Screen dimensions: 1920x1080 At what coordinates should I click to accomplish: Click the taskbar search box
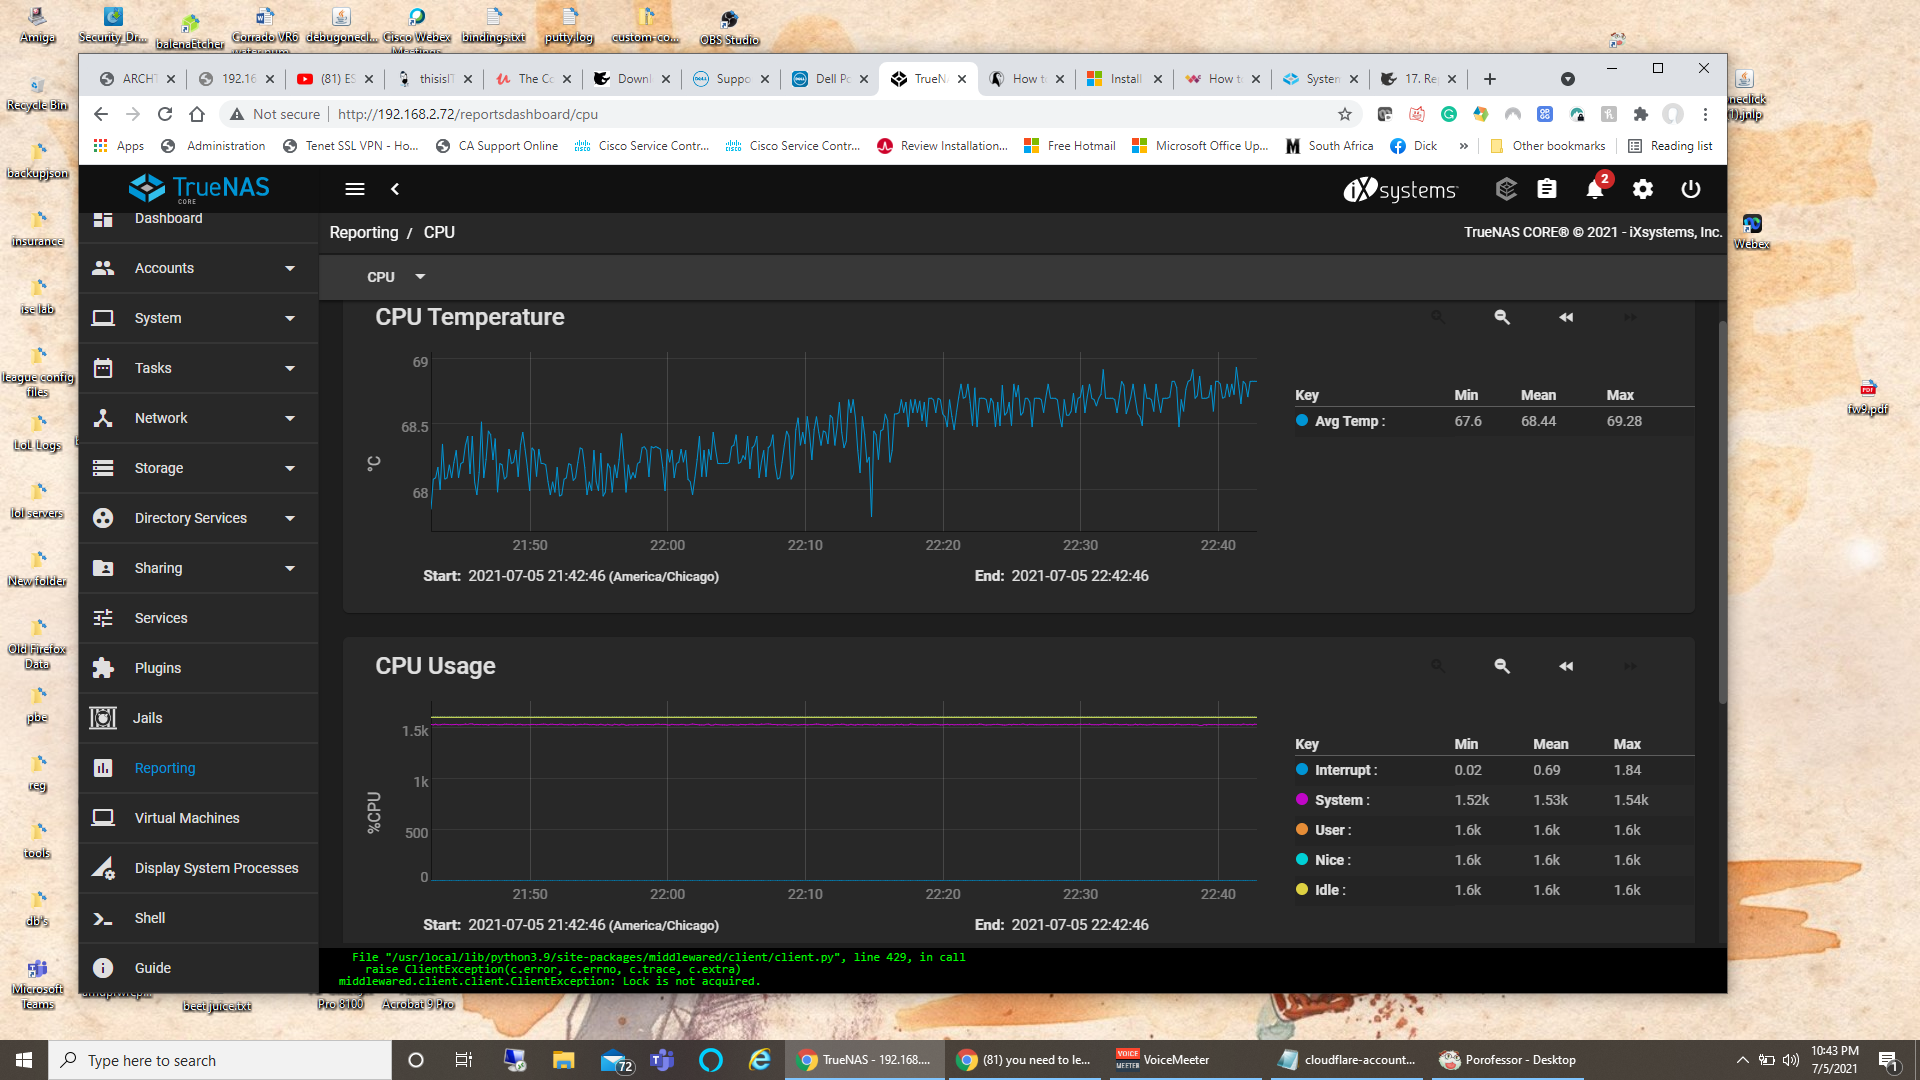(220, 1060)
